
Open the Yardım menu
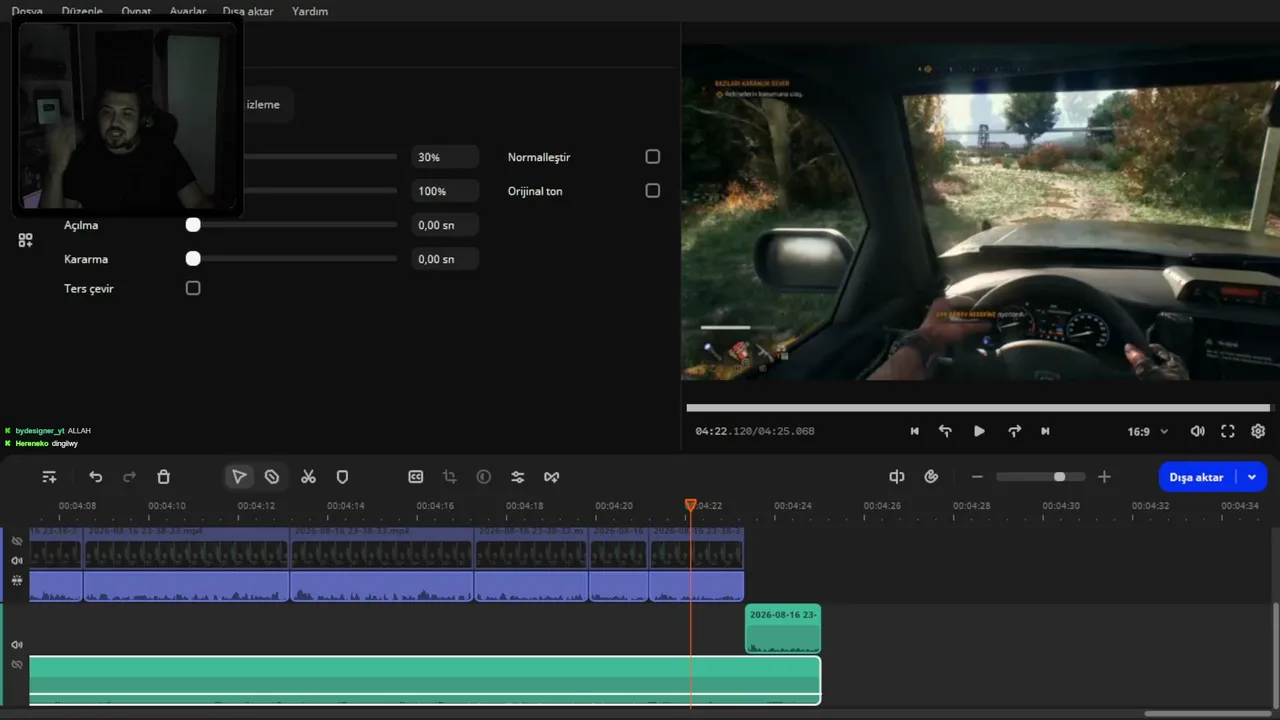point(310,11)
